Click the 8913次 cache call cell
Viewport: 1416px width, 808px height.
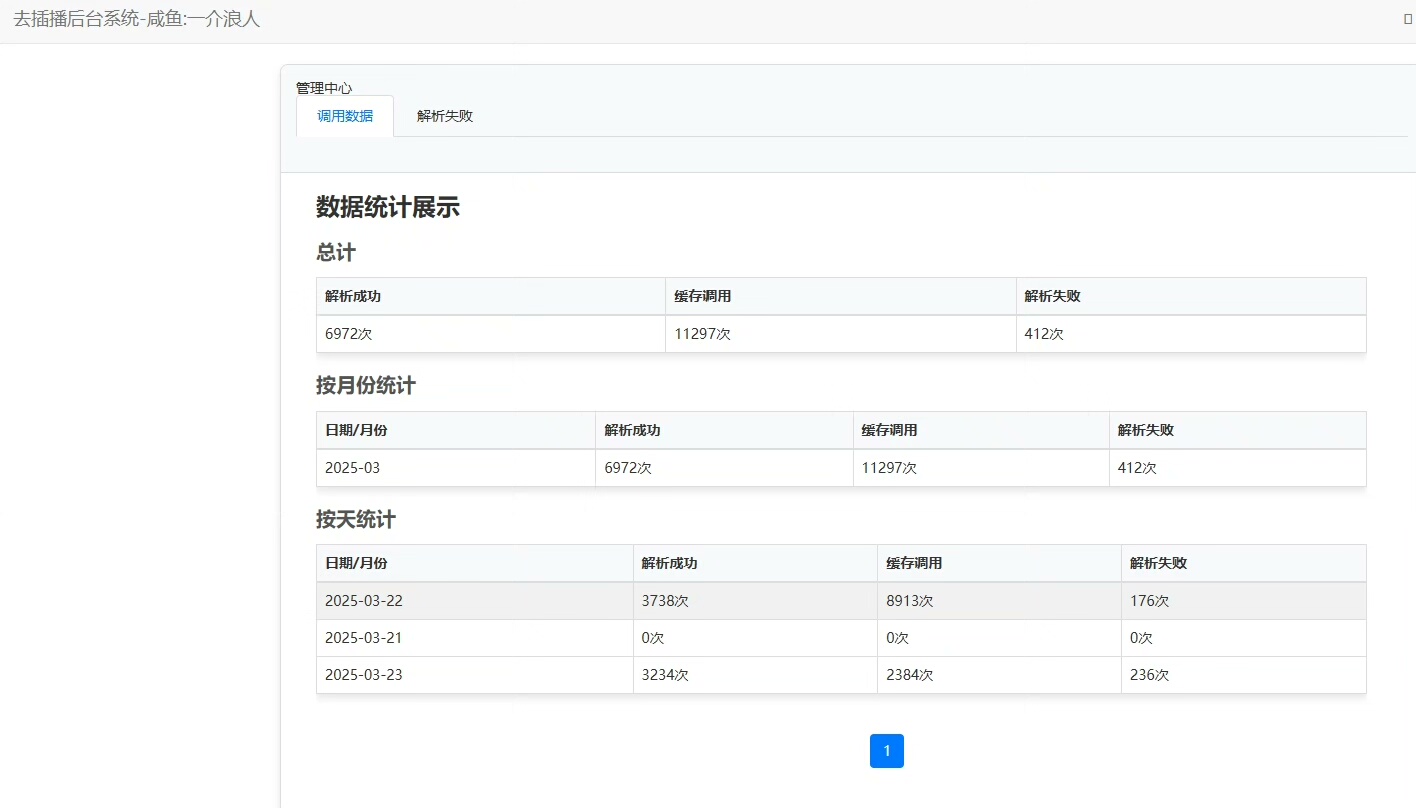point(909,601)
